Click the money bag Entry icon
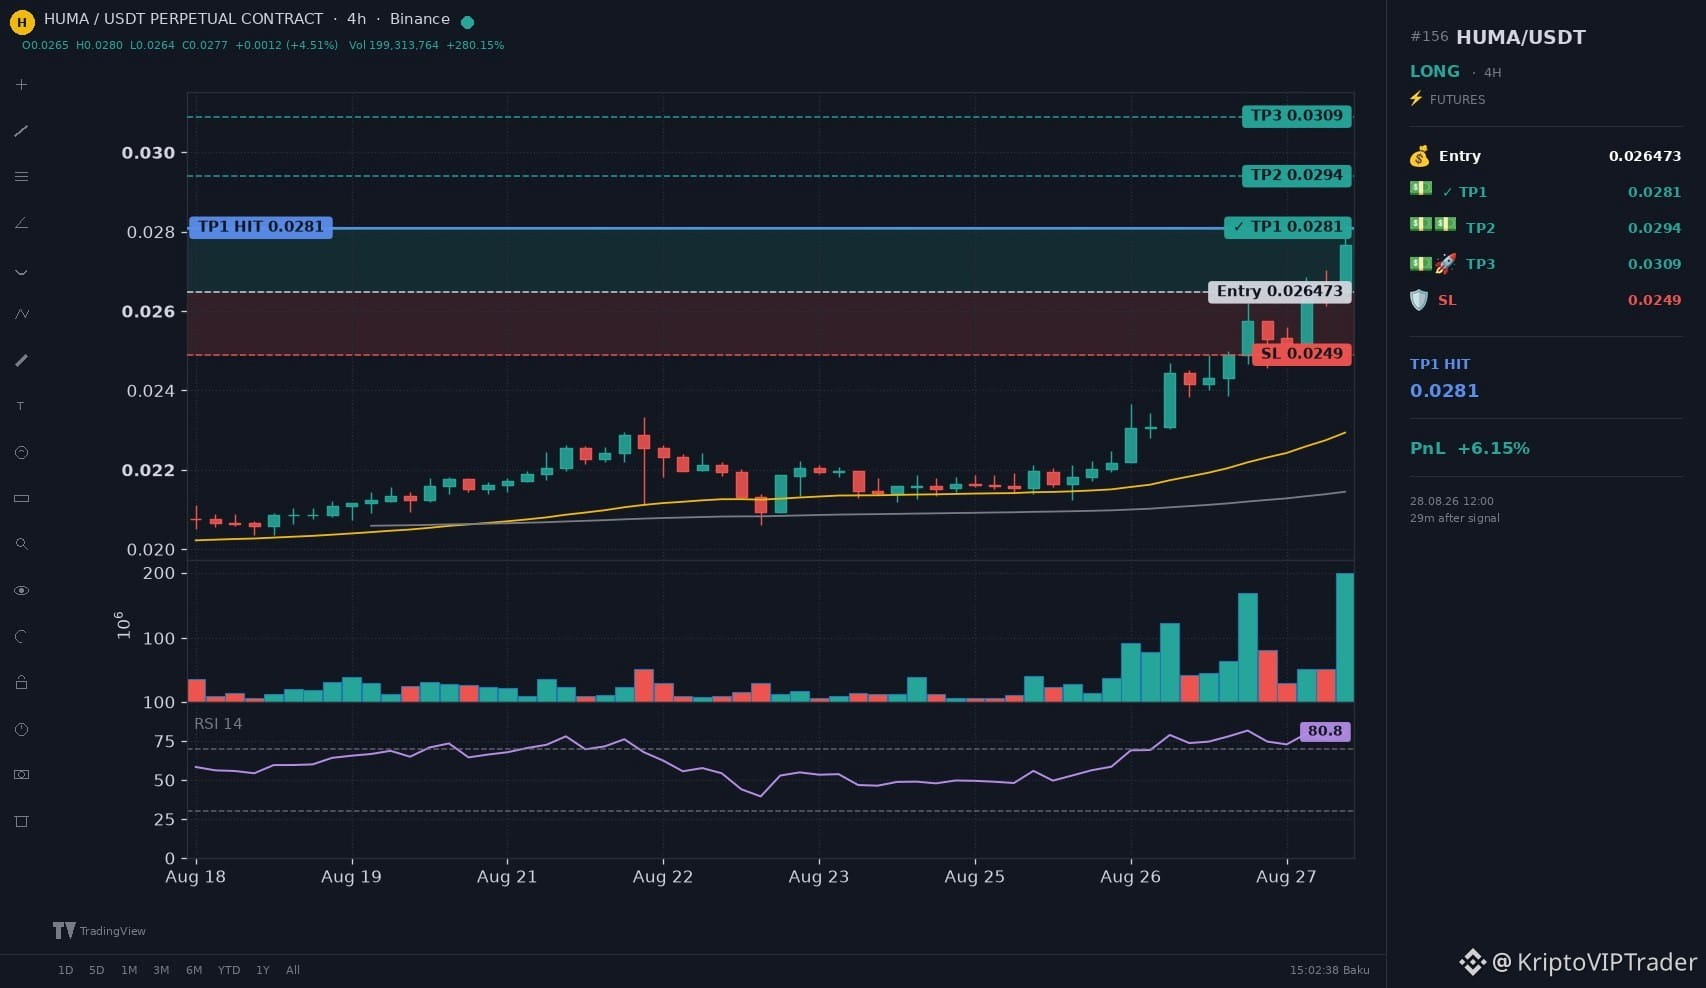Screen dimensions: 1706x988 coord(1420,156)
